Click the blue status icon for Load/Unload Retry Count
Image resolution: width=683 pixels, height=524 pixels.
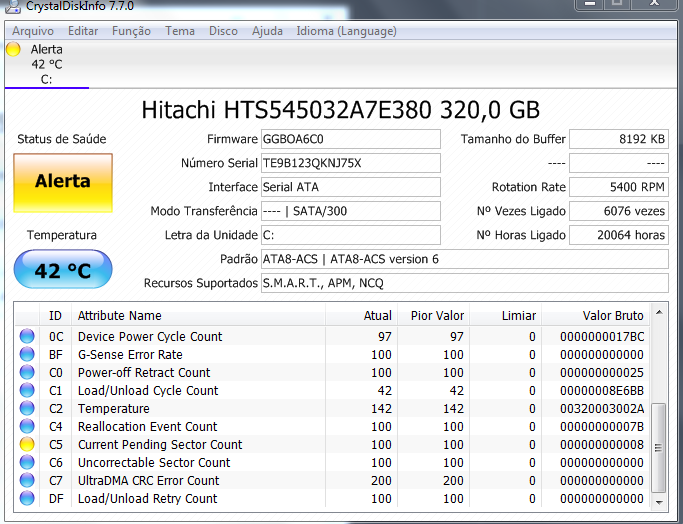[27, 498]
